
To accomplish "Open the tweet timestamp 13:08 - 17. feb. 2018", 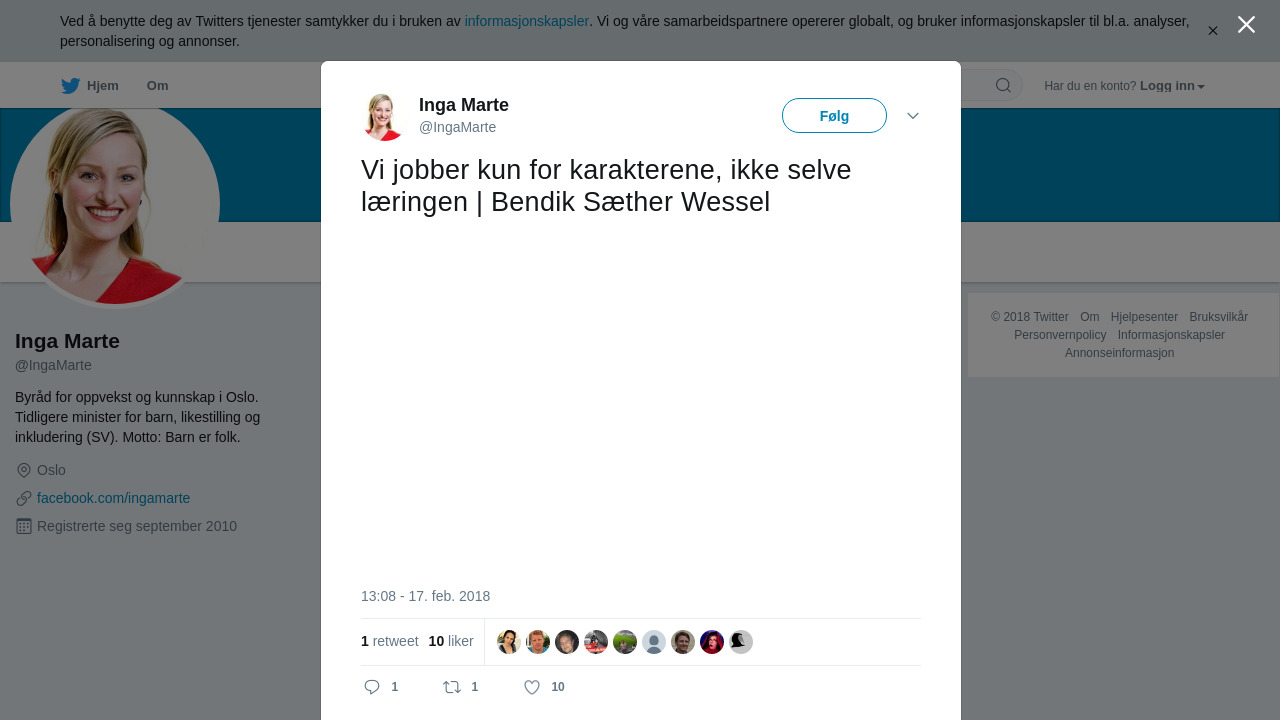I will (425, 596).
